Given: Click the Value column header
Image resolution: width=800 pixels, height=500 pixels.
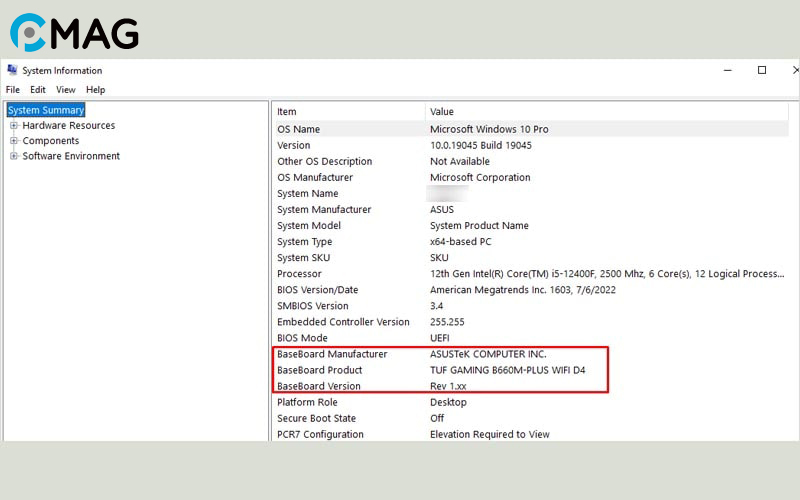Looking at the screenshot, I should (x=442, y=112).
